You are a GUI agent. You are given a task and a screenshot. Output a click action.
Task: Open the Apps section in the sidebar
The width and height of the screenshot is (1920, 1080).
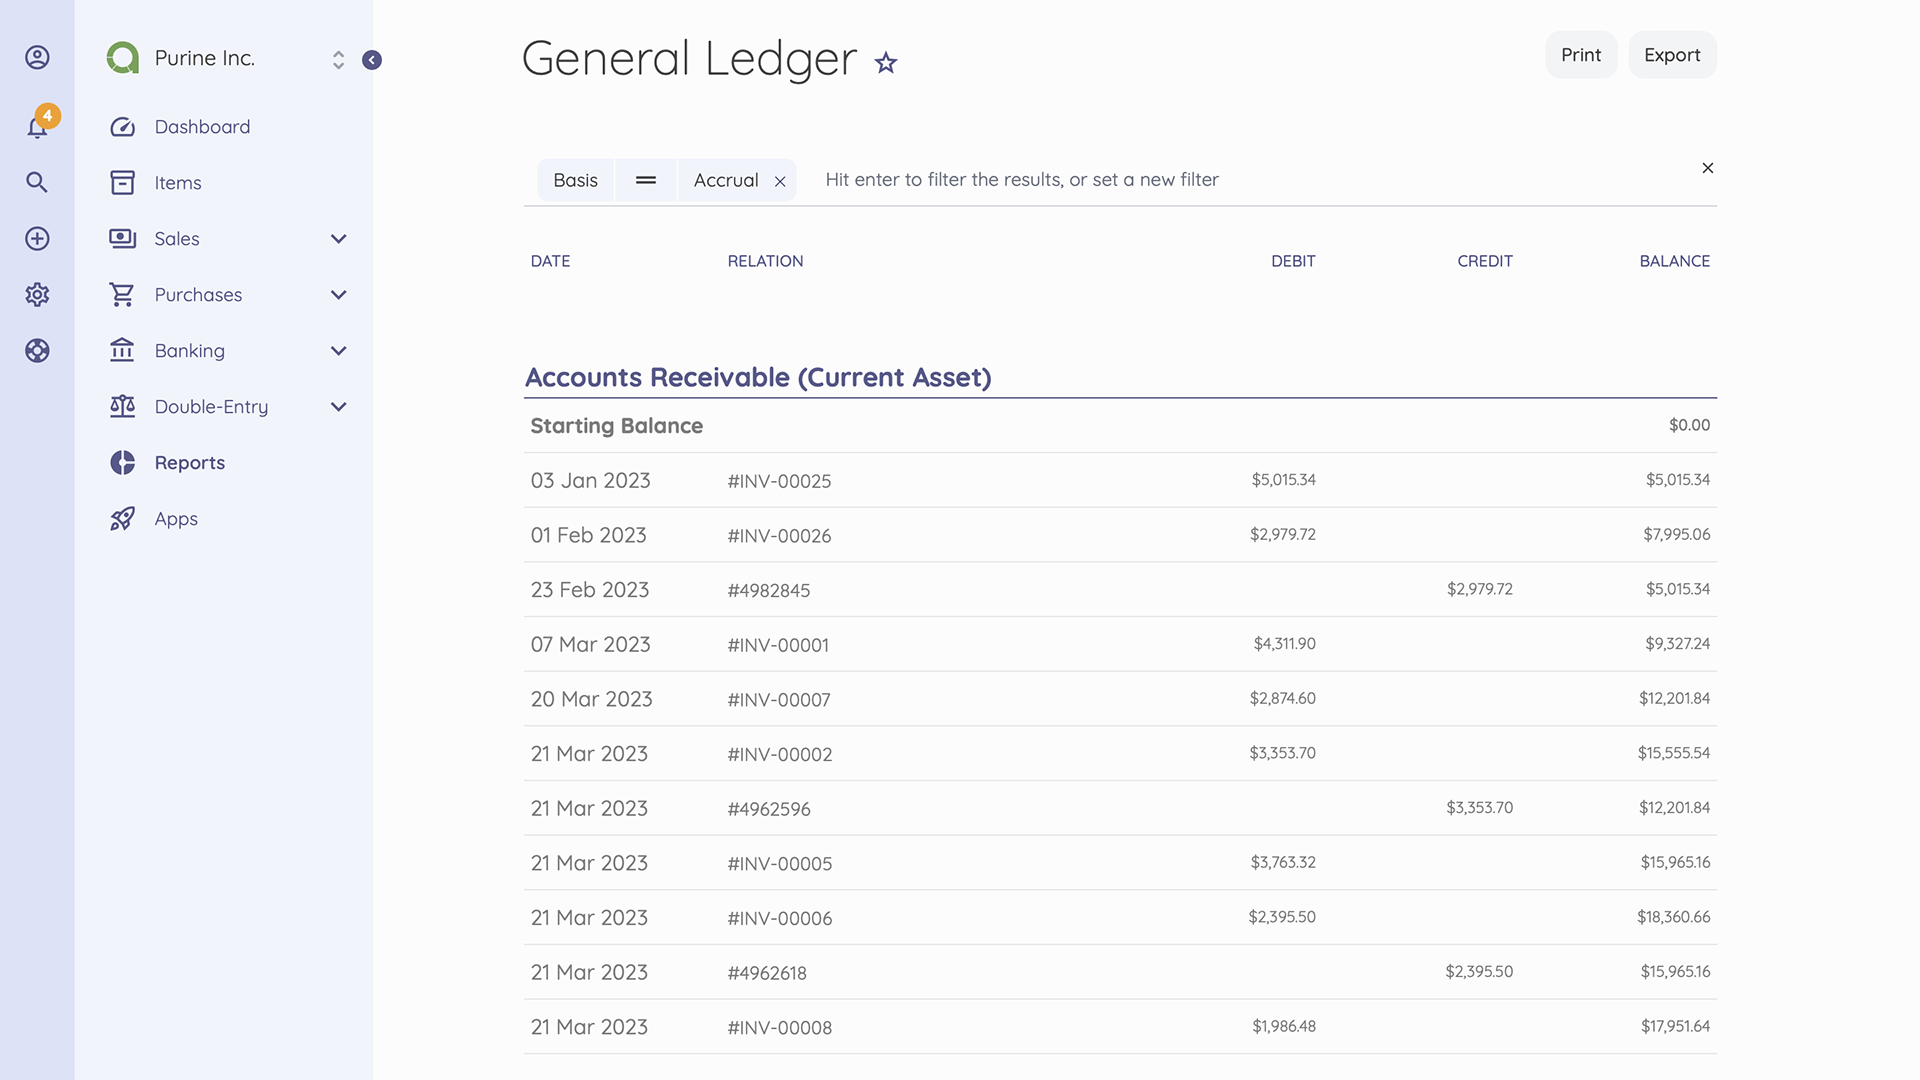click(176, 518)
